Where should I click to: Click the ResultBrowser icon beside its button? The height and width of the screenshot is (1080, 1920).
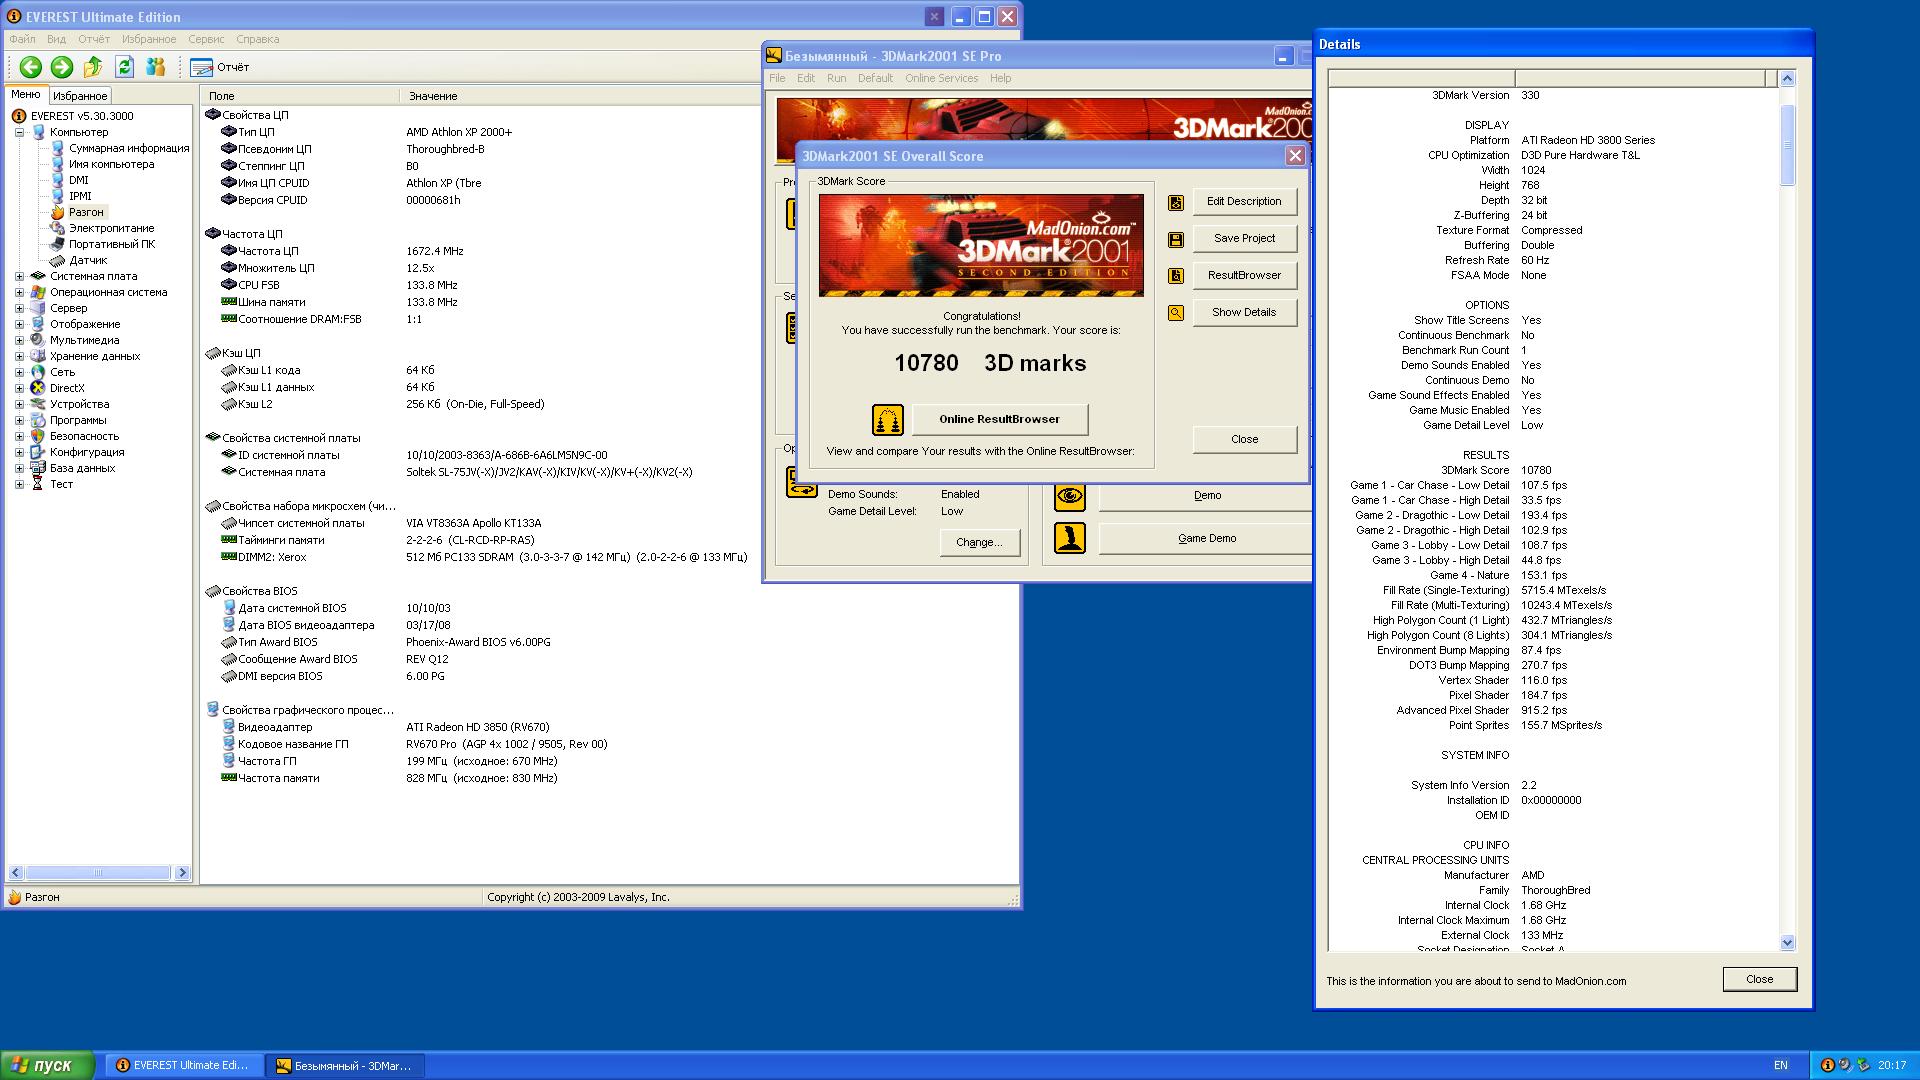(1176, 276)
